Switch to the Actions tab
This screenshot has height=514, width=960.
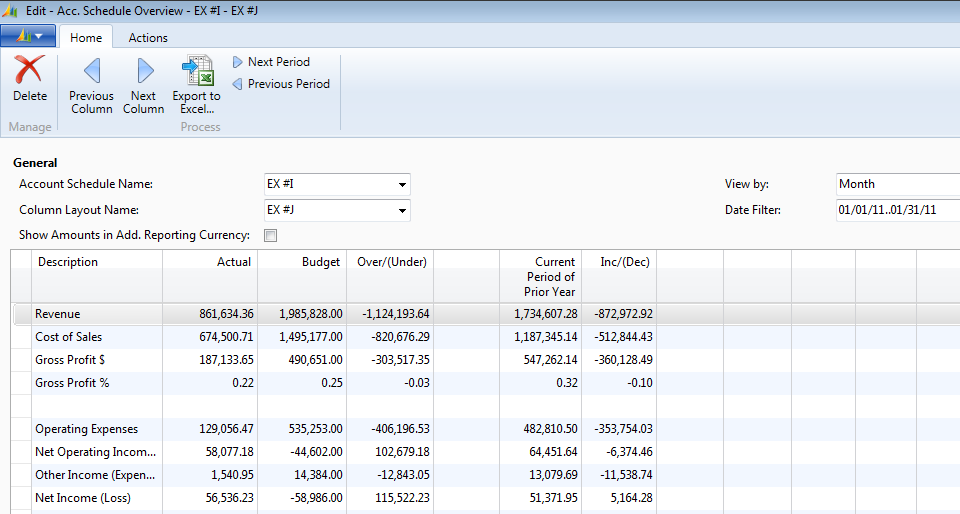click(148, 38)
